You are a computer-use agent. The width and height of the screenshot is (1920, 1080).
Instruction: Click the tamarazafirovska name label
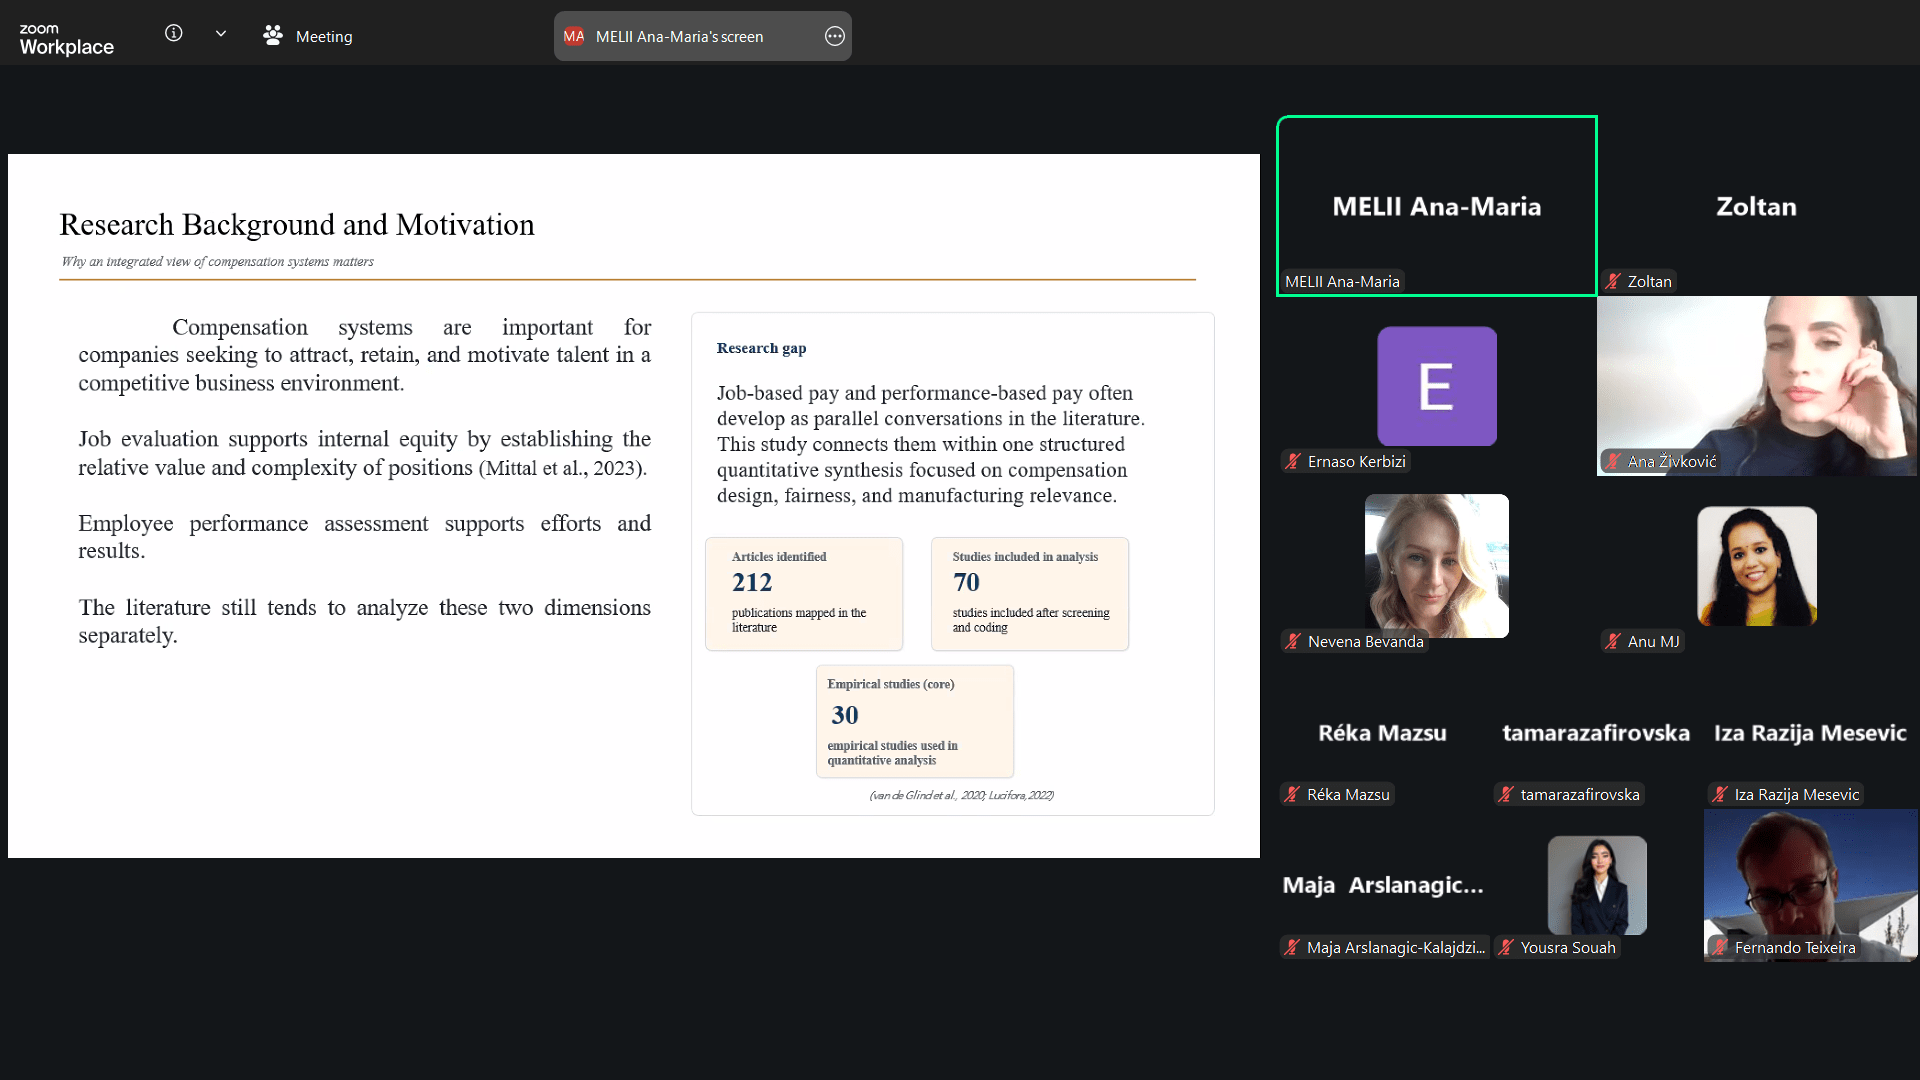click(x=1579, y=795)
